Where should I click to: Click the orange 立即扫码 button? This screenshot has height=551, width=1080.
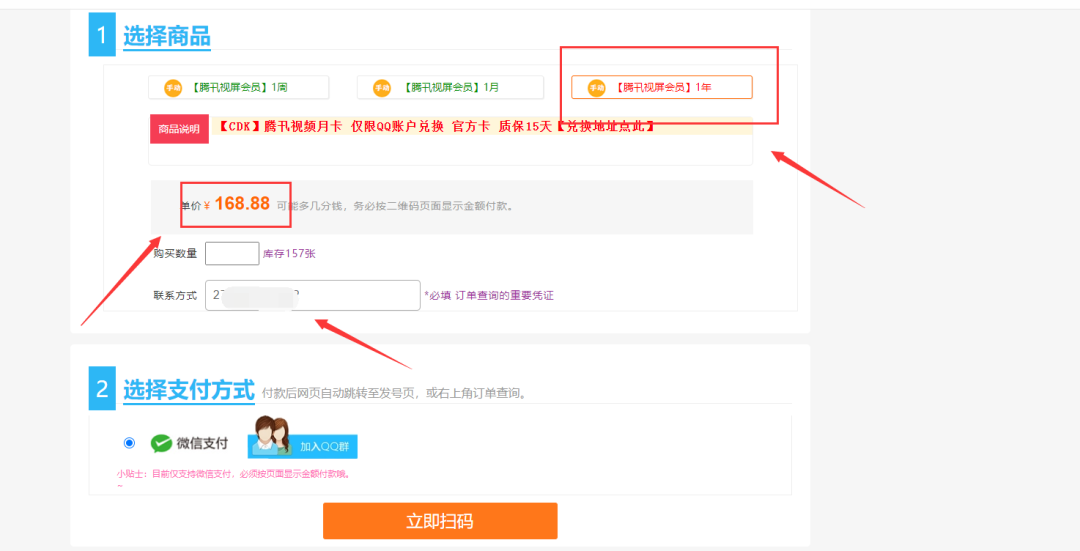(440, 521)
